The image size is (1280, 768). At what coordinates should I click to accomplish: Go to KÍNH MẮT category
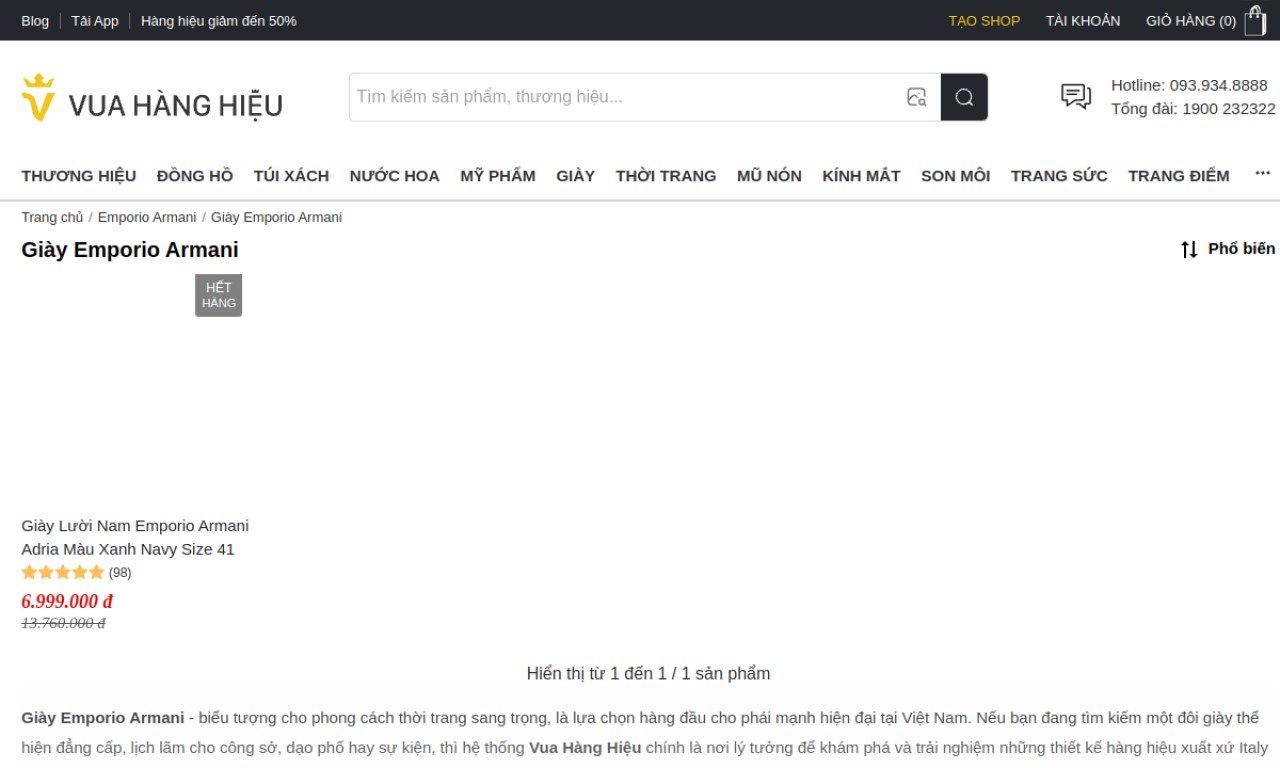pyautogui.click(x=861, y=176)
